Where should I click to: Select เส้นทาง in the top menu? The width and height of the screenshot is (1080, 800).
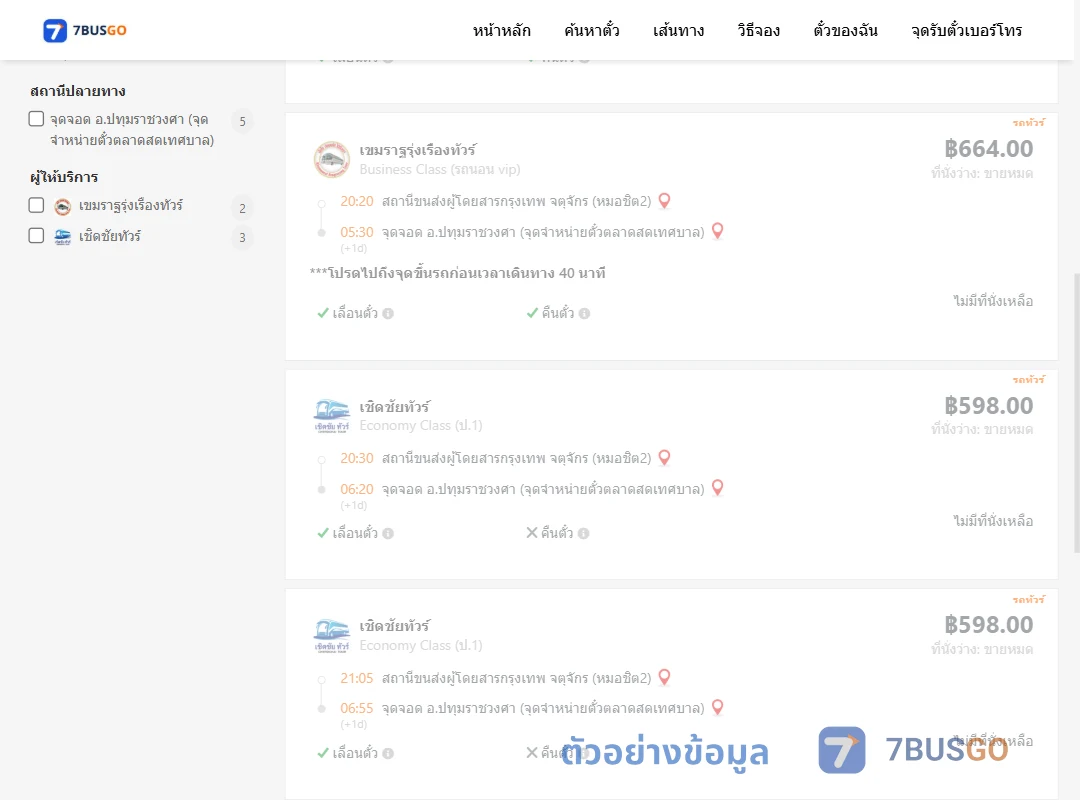(x=678, y=30)
